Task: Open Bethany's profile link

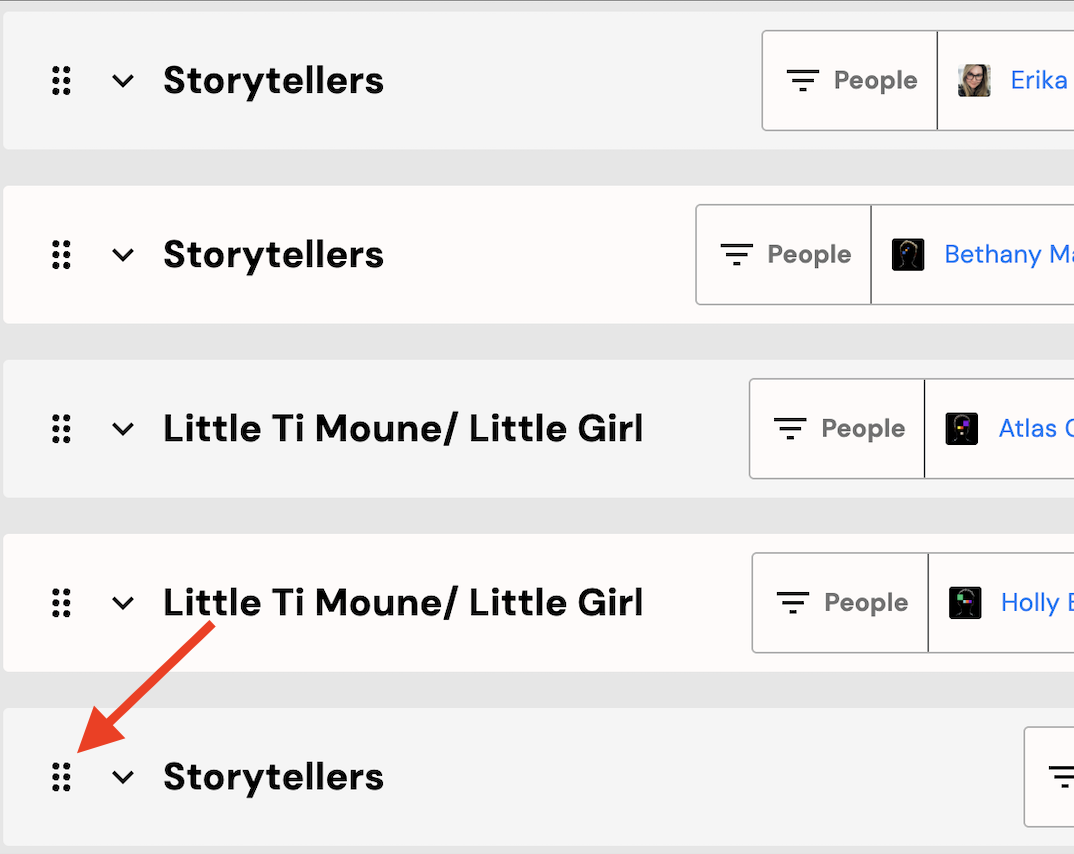Action: click(x=1008, y=254)
